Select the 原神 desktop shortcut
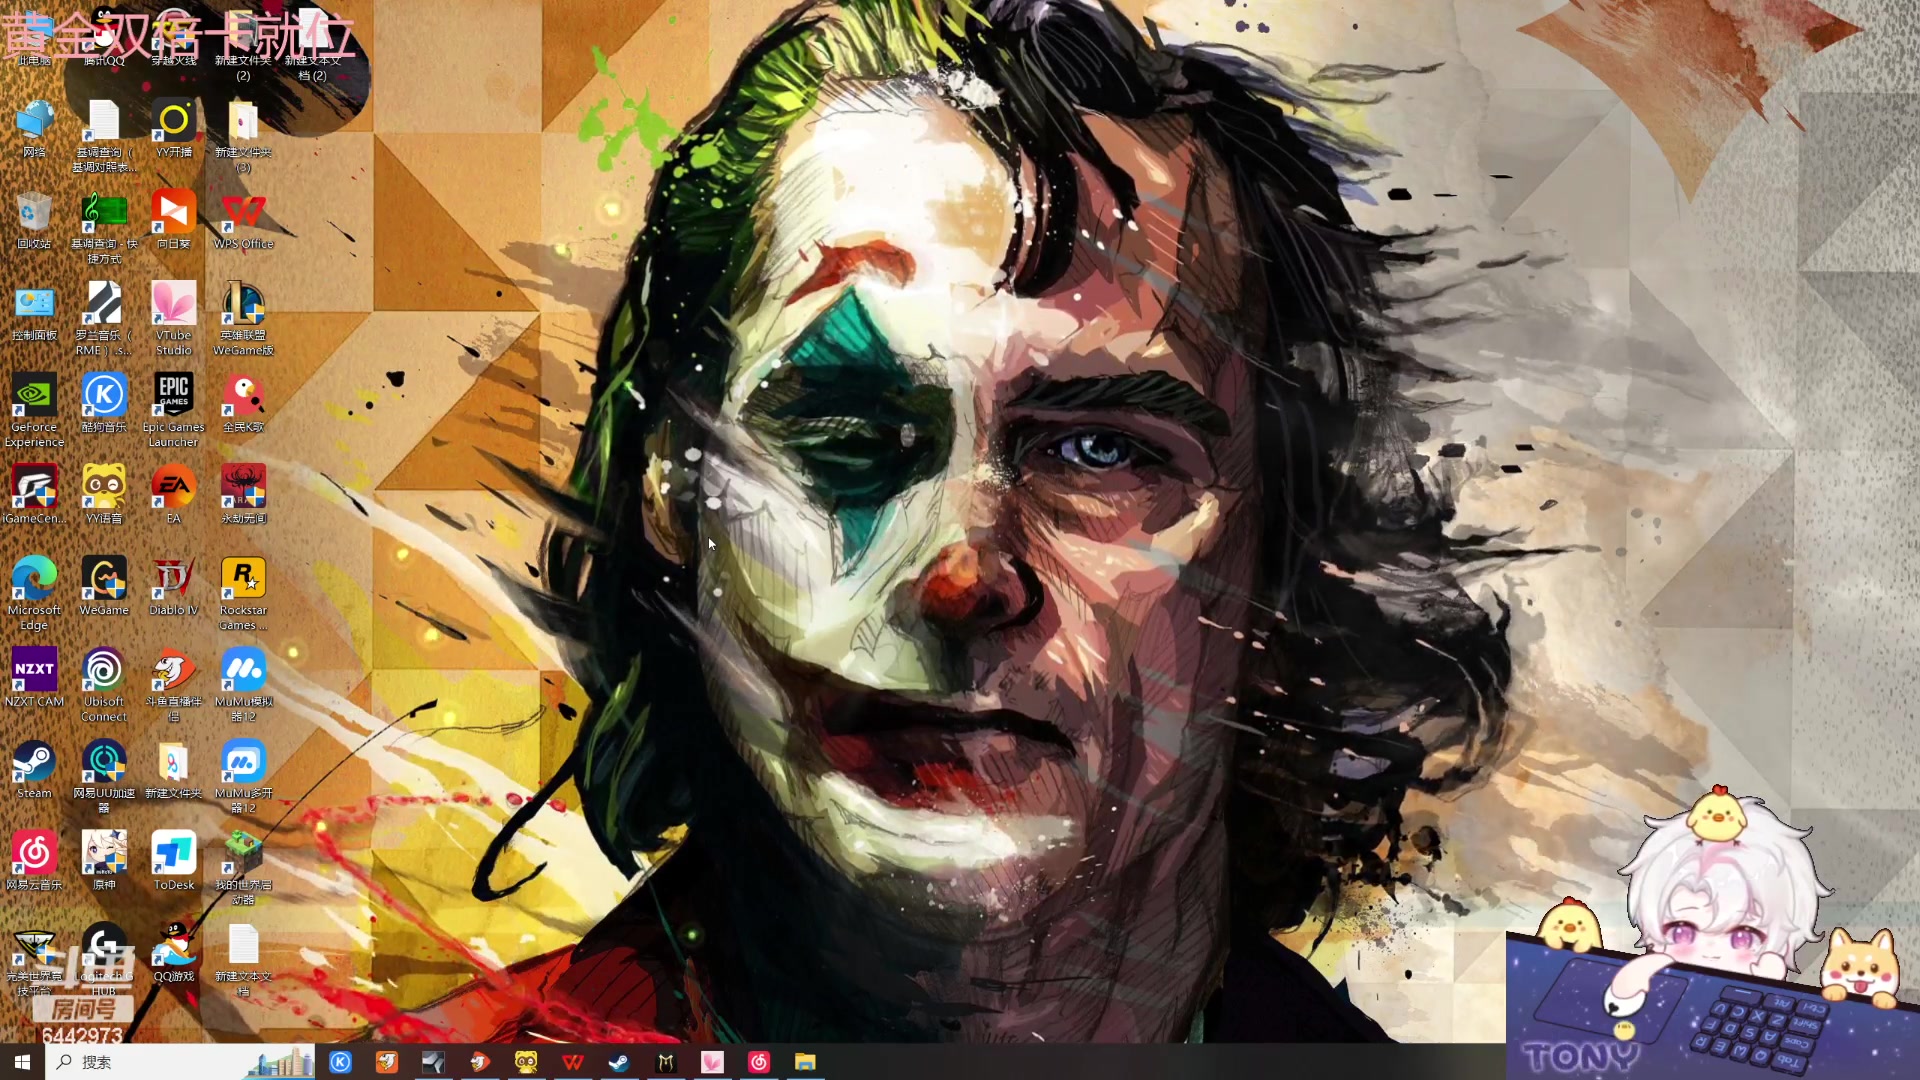Image resolution: width=1920 pixels, height=1080 pixels. click(104, 861)
